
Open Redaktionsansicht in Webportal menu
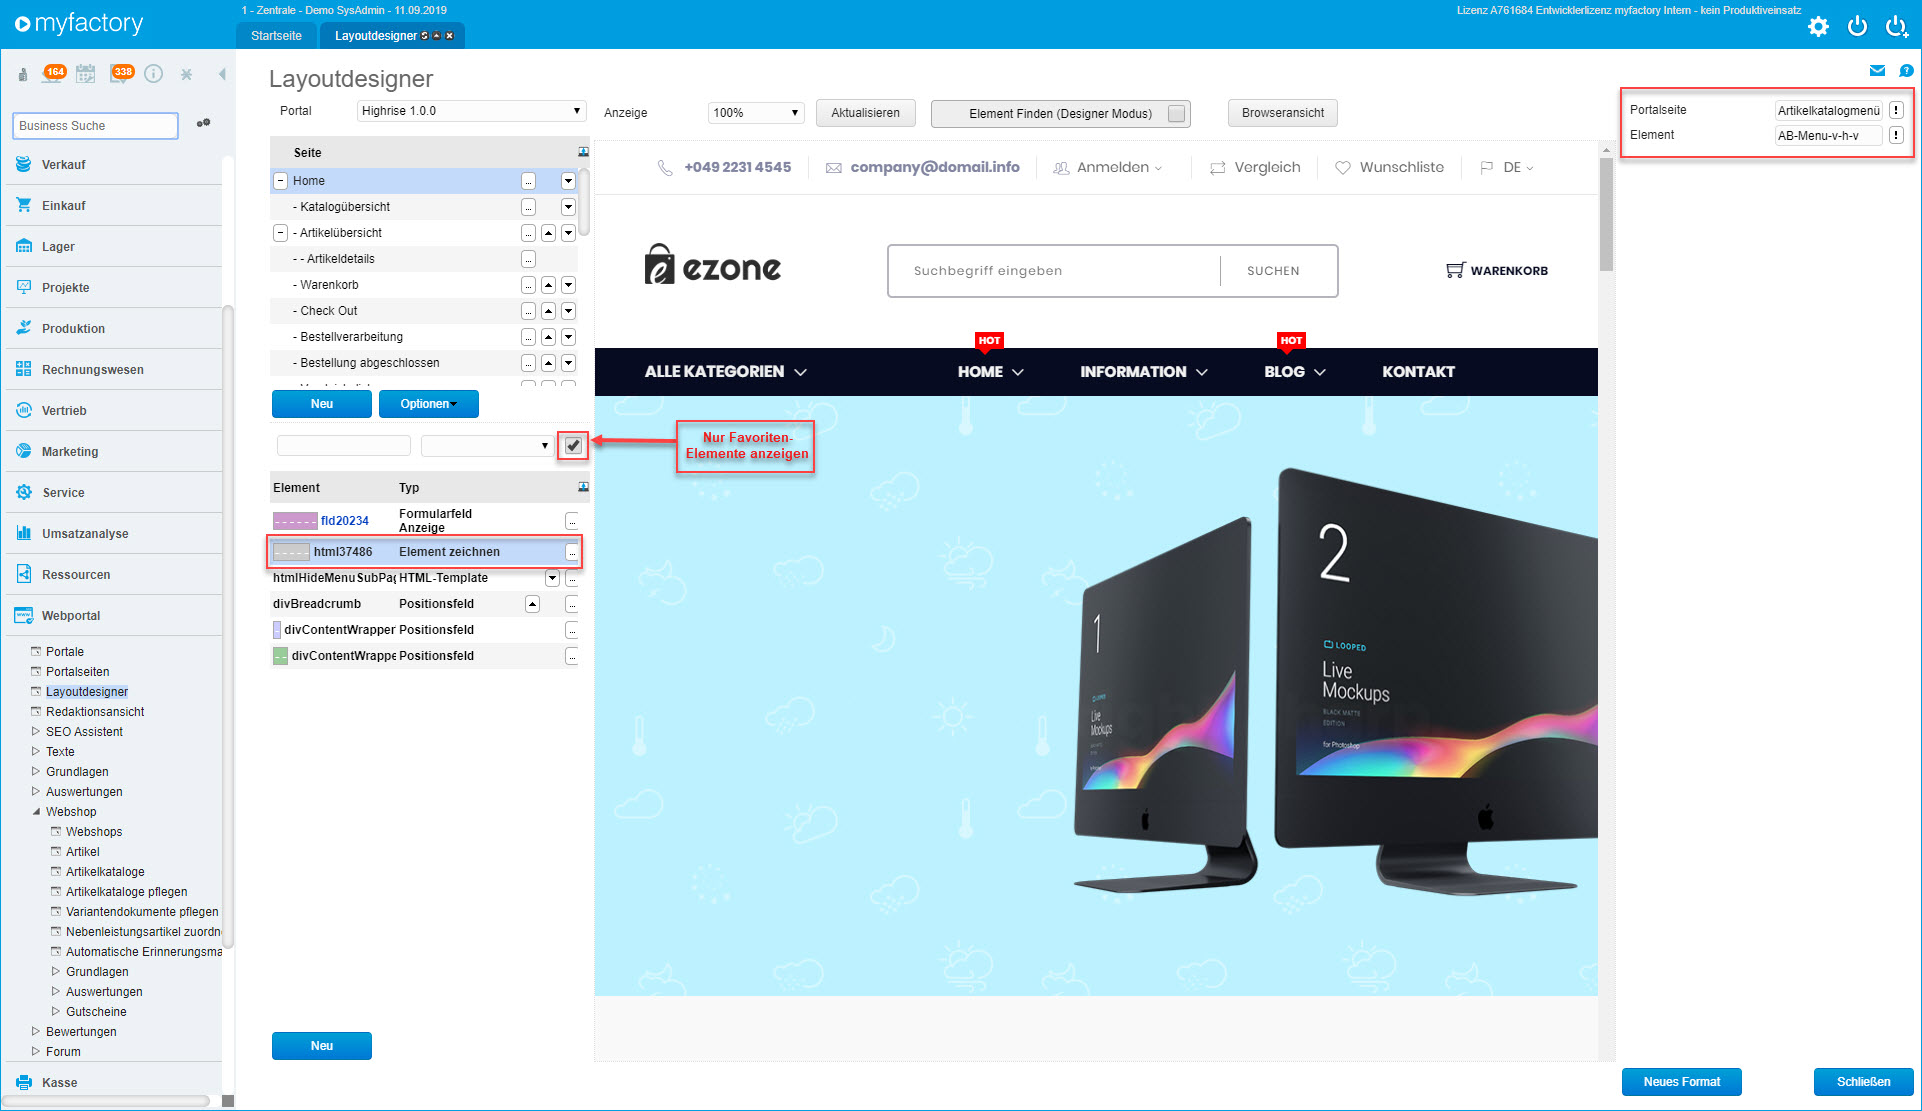[95, 711]
